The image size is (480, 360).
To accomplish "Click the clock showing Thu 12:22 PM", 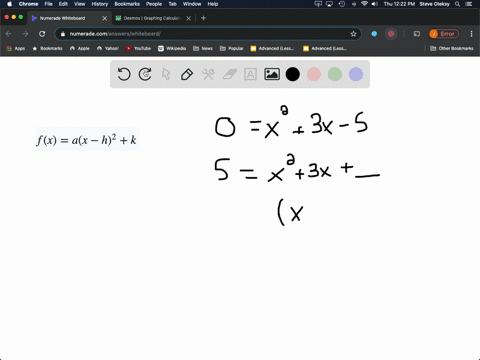I will (x=399, y=4).
